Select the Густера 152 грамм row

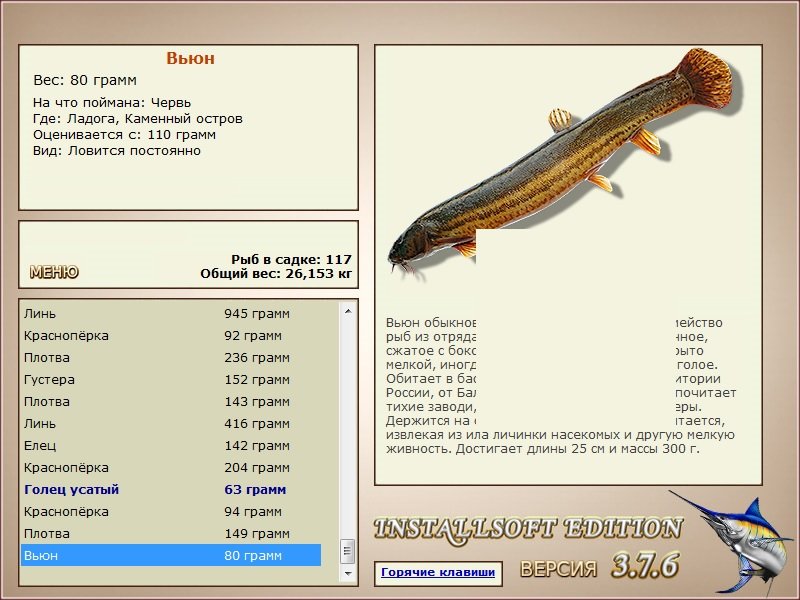[x=171, y=380]
